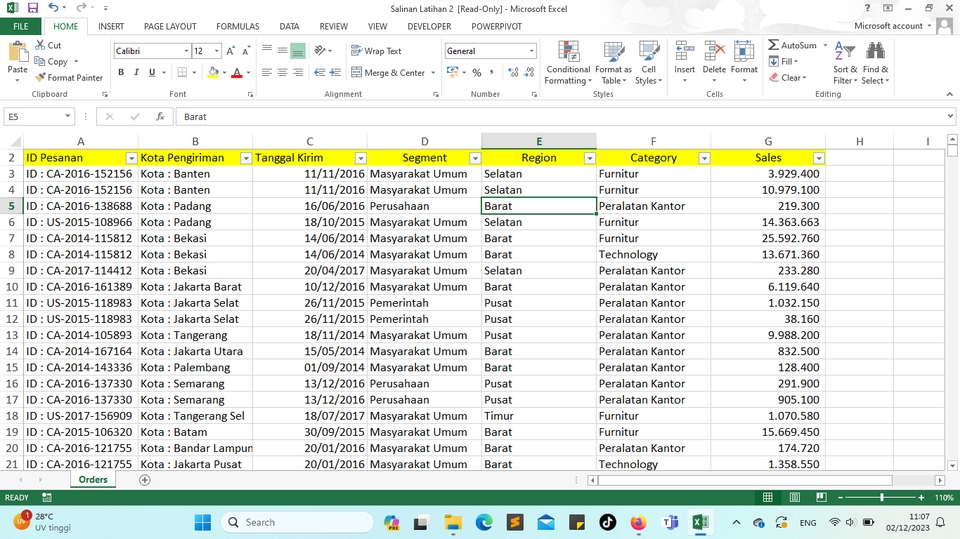960x539 pixels.
Task: Open filter dropdown for Region column
Action: (590, 158)
